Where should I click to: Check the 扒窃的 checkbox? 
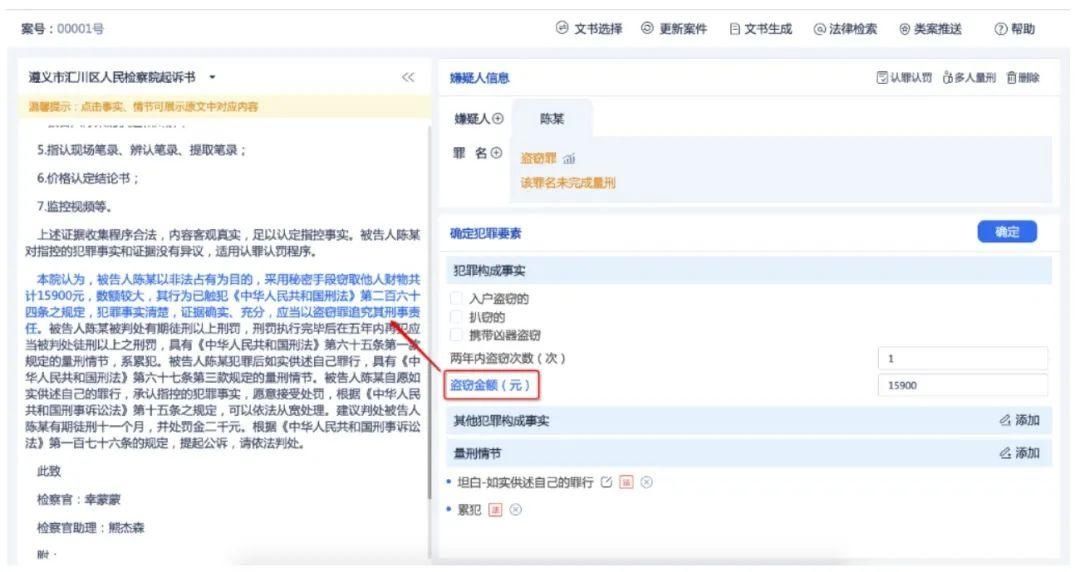click(456, 317)
